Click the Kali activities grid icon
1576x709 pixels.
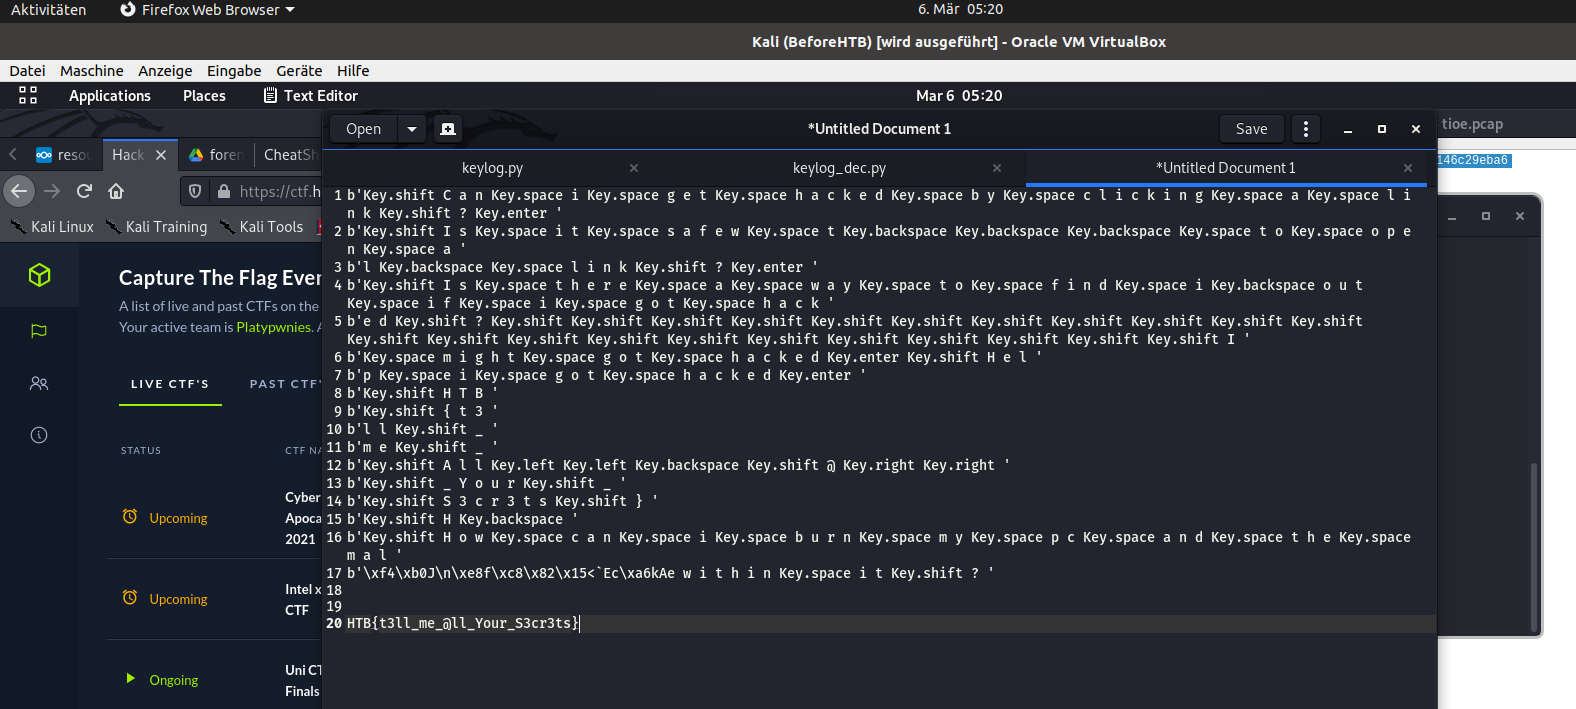pyautogui.click(x=28, y=95)
